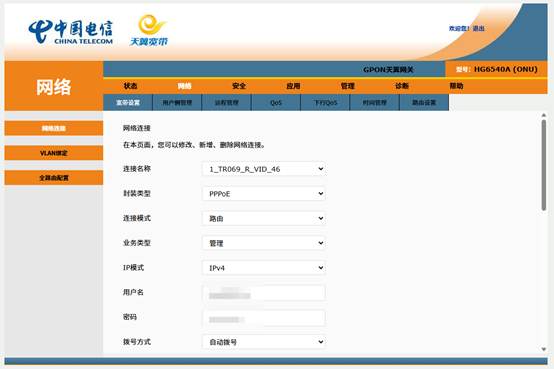Expand the 业务类型 dropdown
The height and width of the screenshot is (369, 554).
[264, 243]
